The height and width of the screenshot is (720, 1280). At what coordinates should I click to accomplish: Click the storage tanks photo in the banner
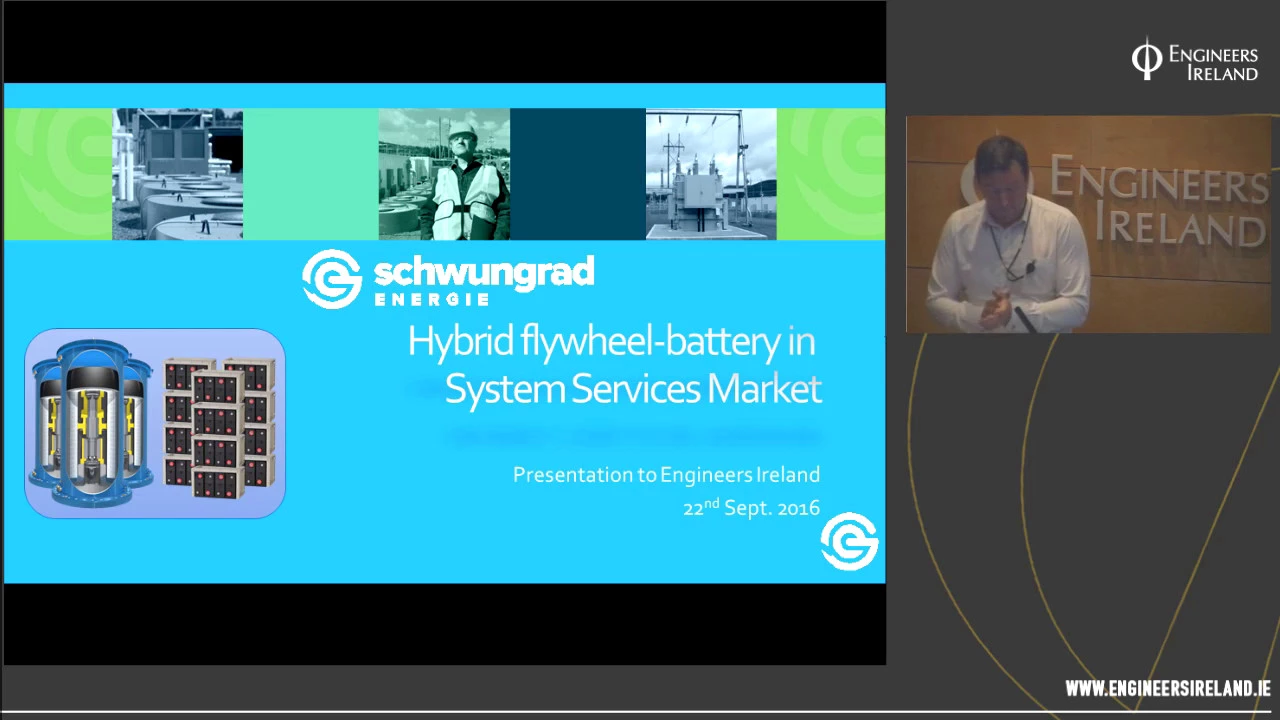coord(177,174)
